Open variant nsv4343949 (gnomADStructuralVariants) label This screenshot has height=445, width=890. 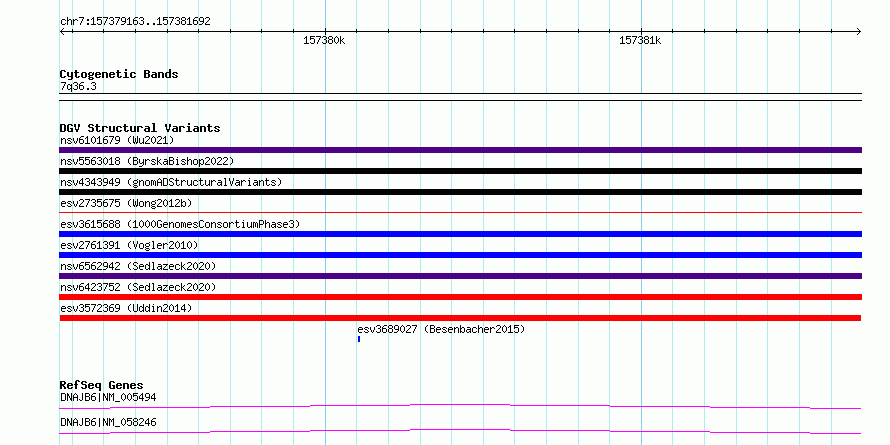[x=171, y=182]
